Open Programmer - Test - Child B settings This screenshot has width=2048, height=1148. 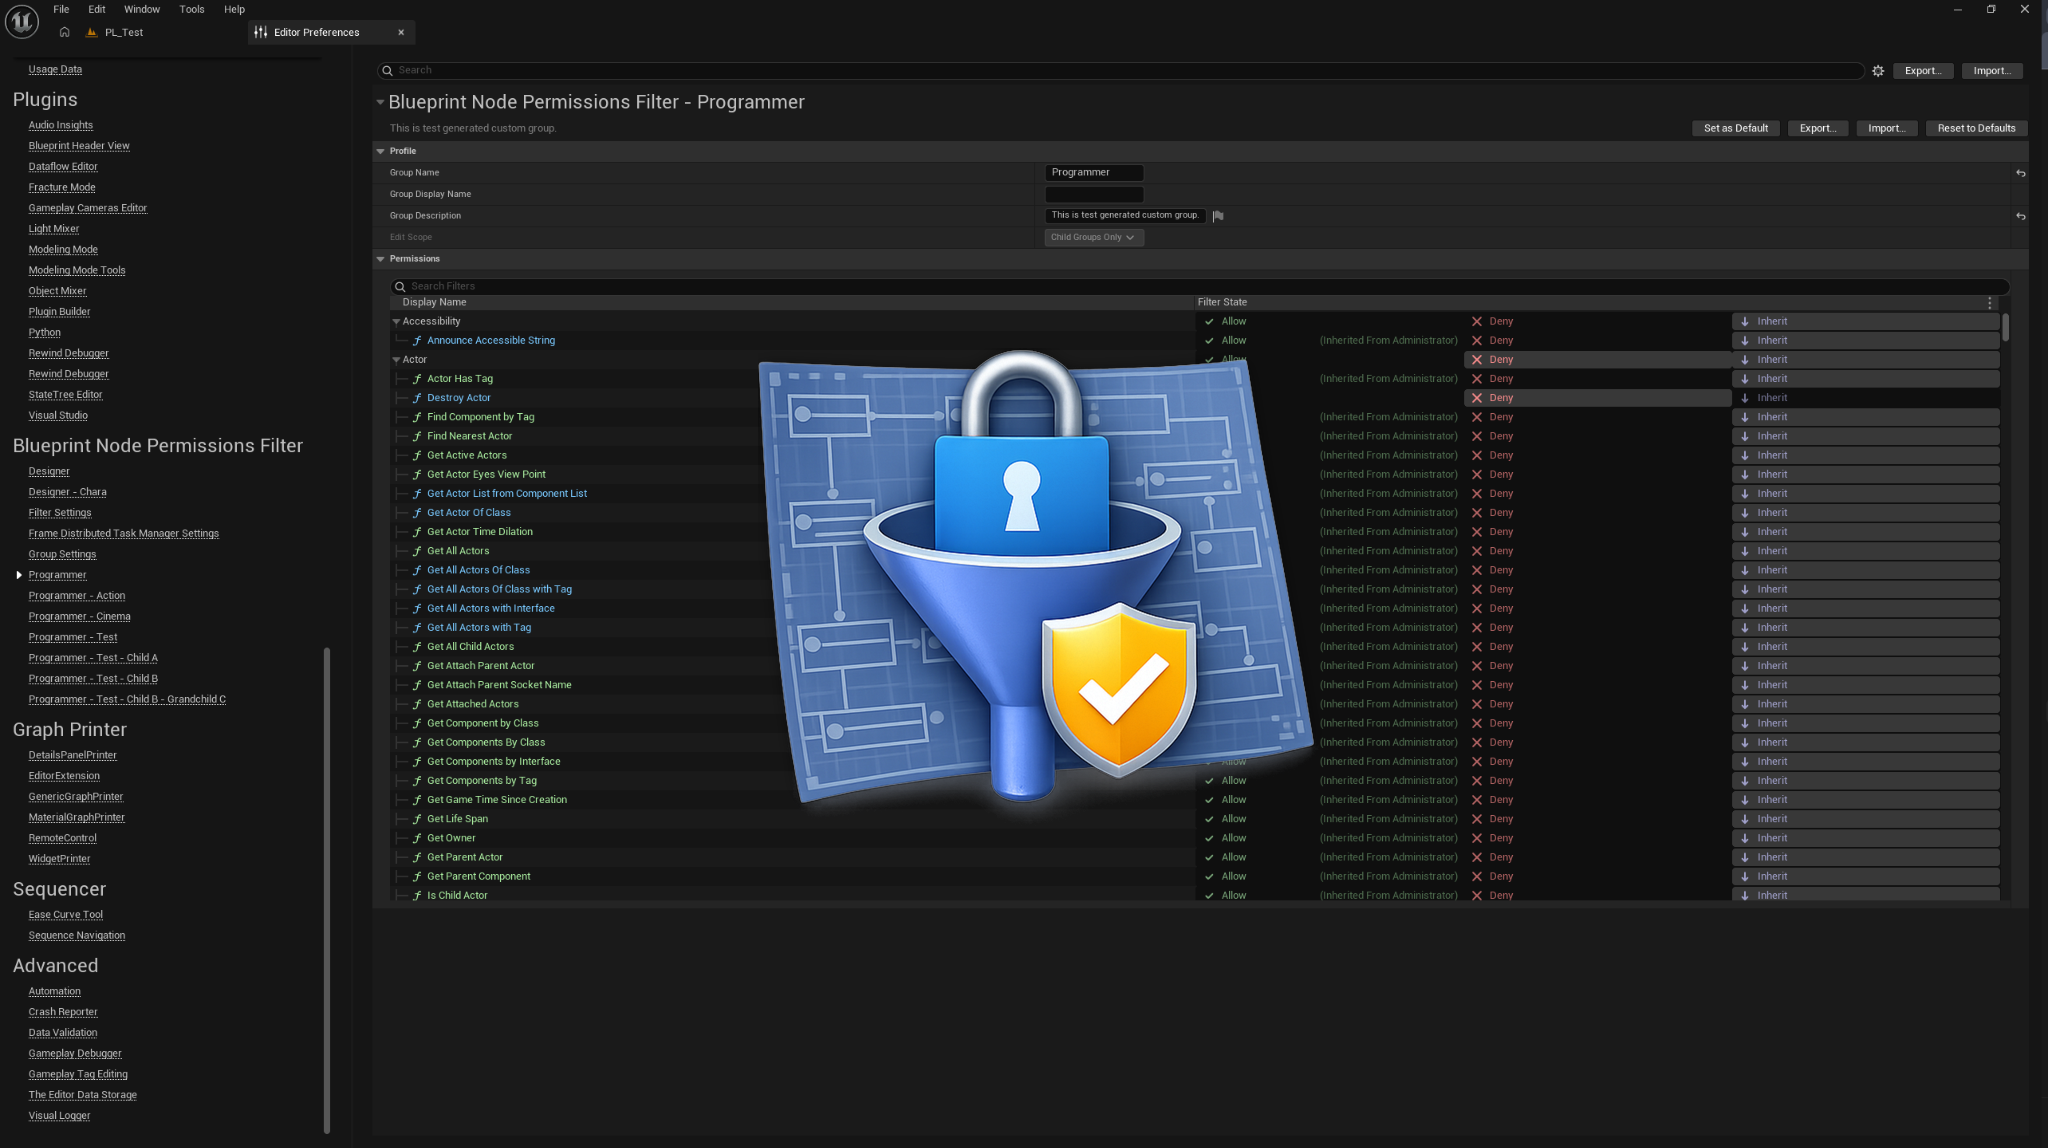tap(93, 679)
